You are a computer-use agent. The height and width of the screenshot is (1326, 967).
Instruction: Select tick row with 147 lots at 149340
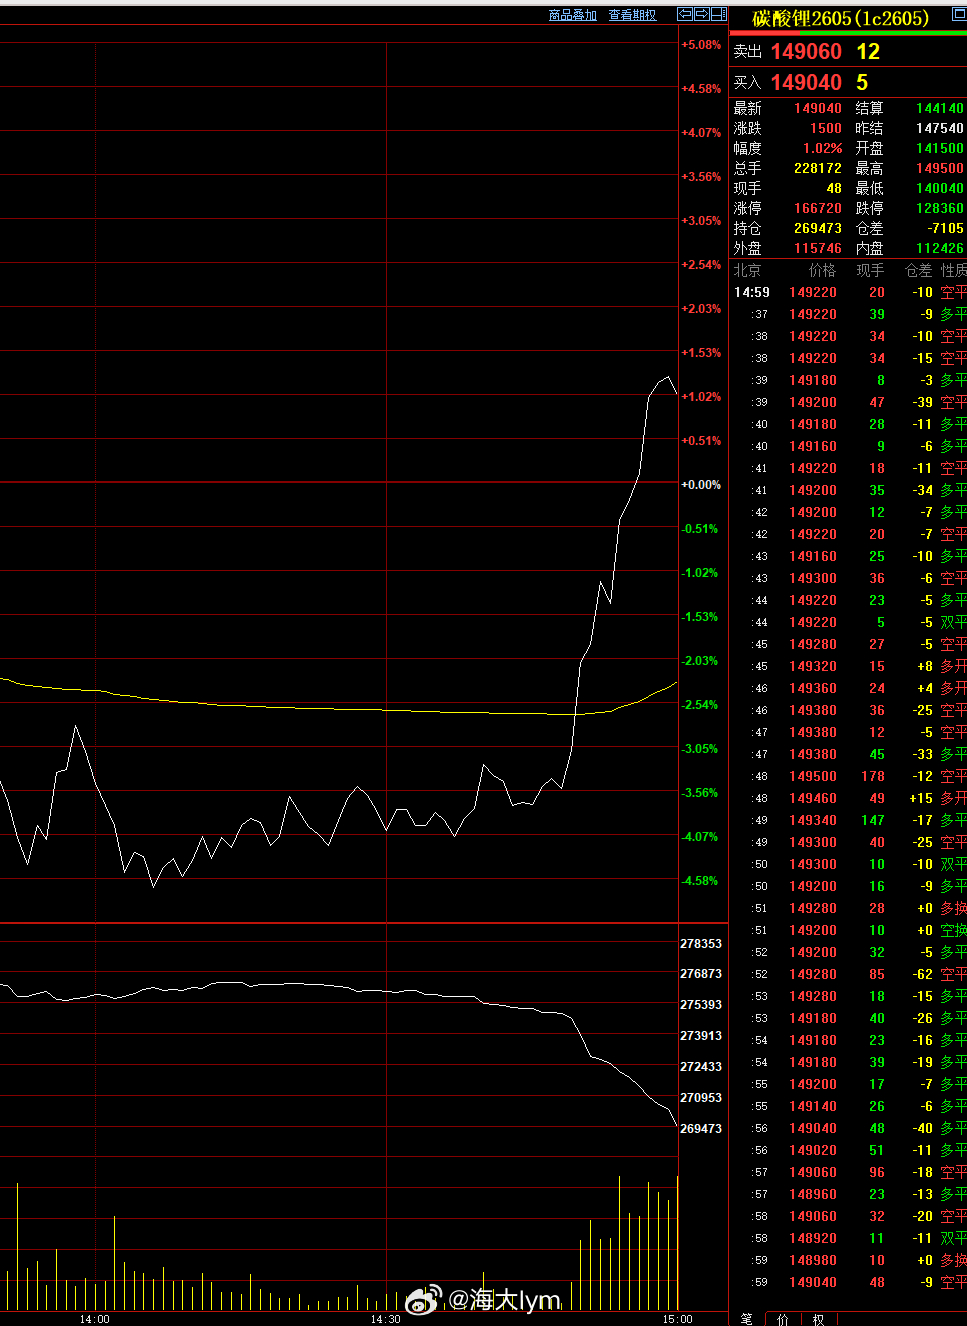click(x=848, y=820)
